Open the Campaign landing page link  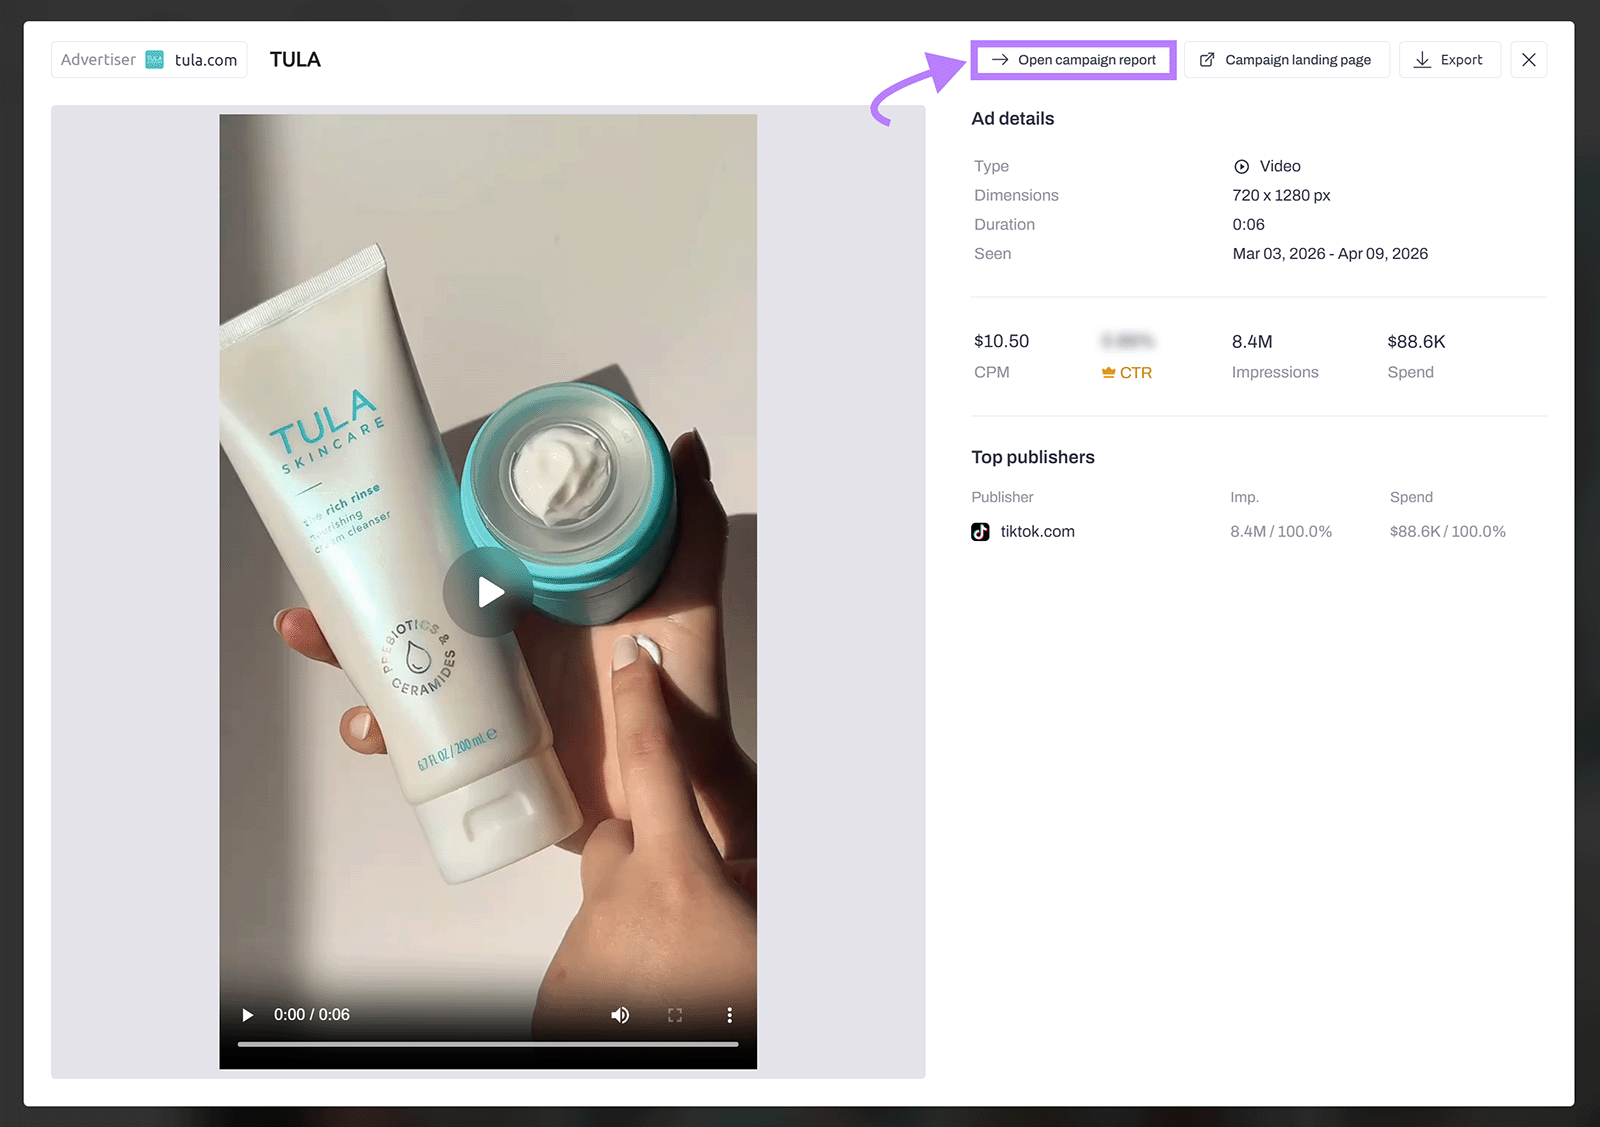1286,60
